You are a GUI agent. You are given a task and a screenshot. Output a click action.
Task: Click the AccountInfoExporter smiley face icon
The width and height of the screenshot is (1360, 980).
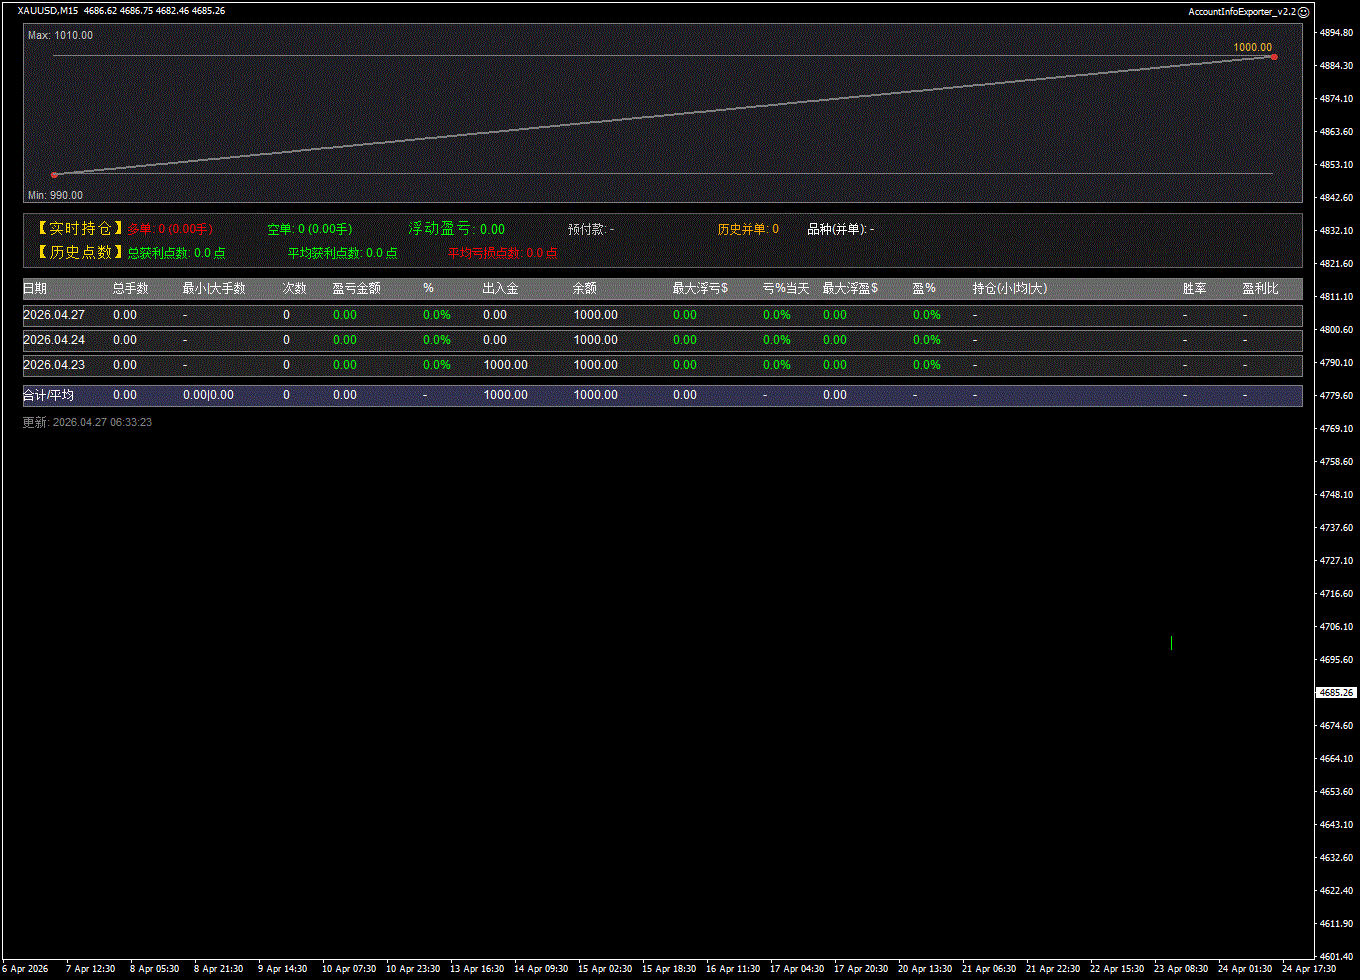[1303, 11]
